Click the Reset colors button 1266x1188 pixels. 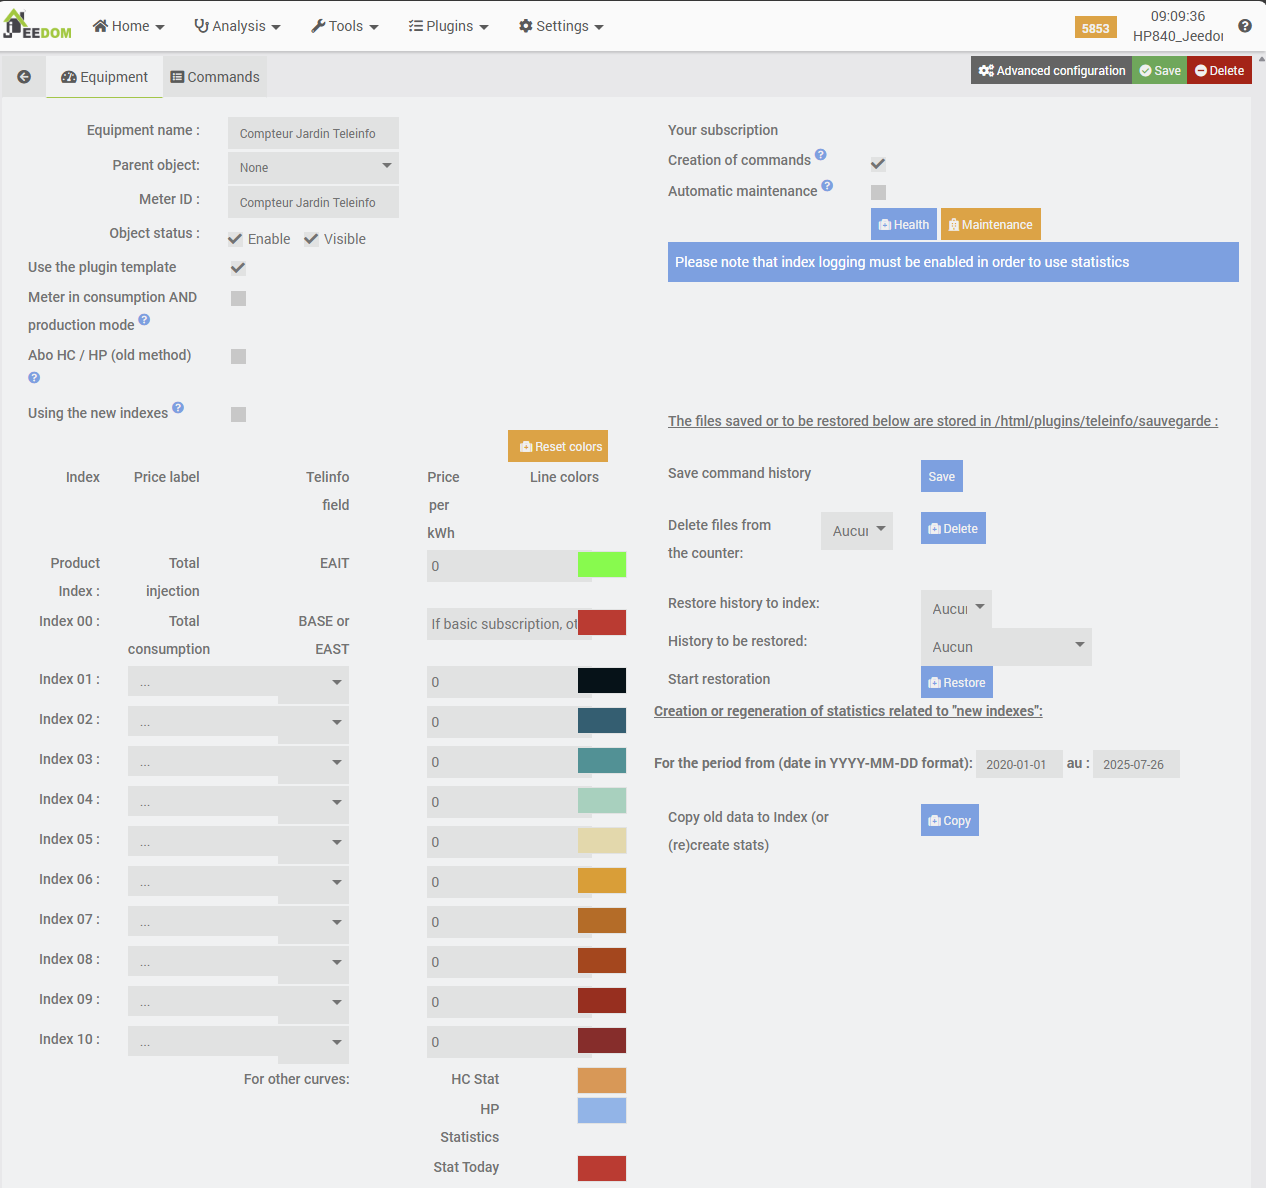(558, 446)
